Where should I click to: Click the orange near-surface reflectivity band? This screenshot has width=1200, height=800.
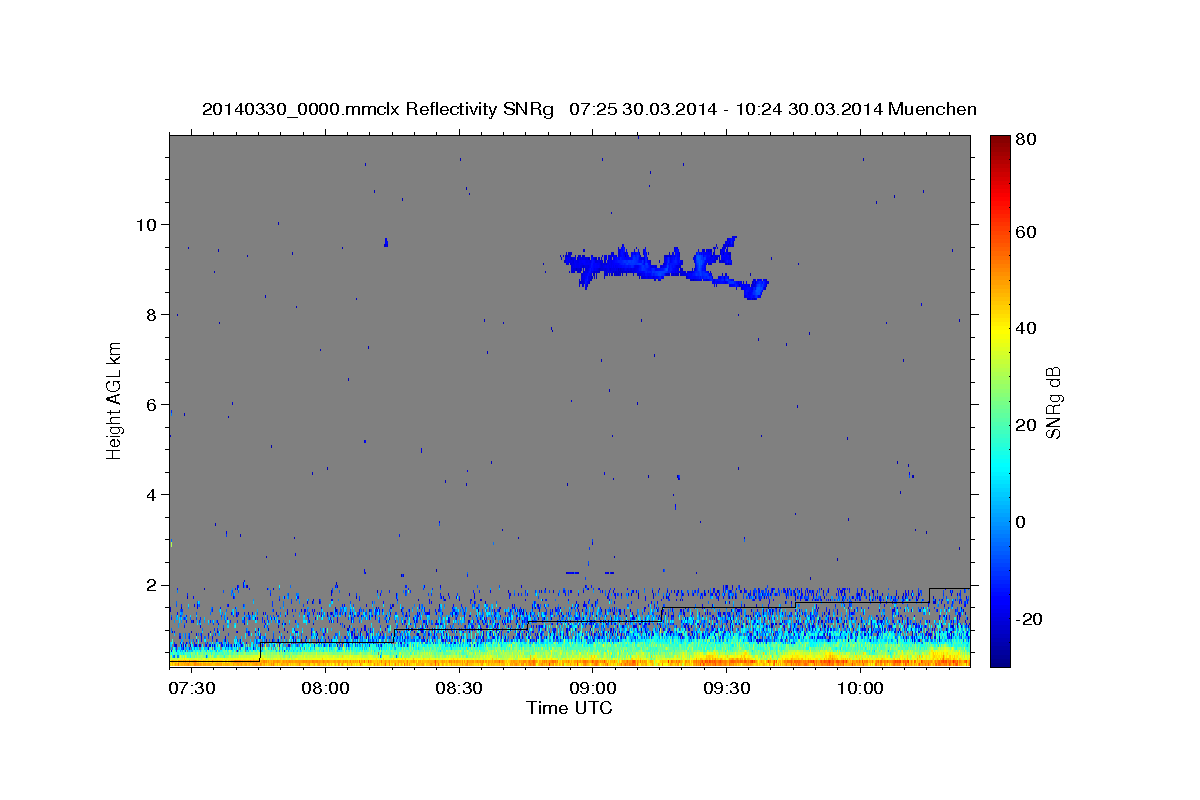[x=570, y=661]
